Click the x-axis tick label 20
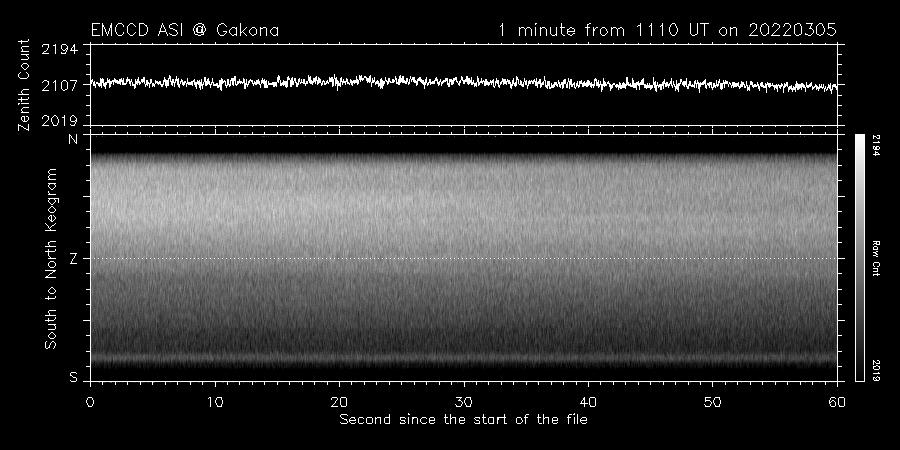This screenshot has height=450, width=900. tap(339, 402)
